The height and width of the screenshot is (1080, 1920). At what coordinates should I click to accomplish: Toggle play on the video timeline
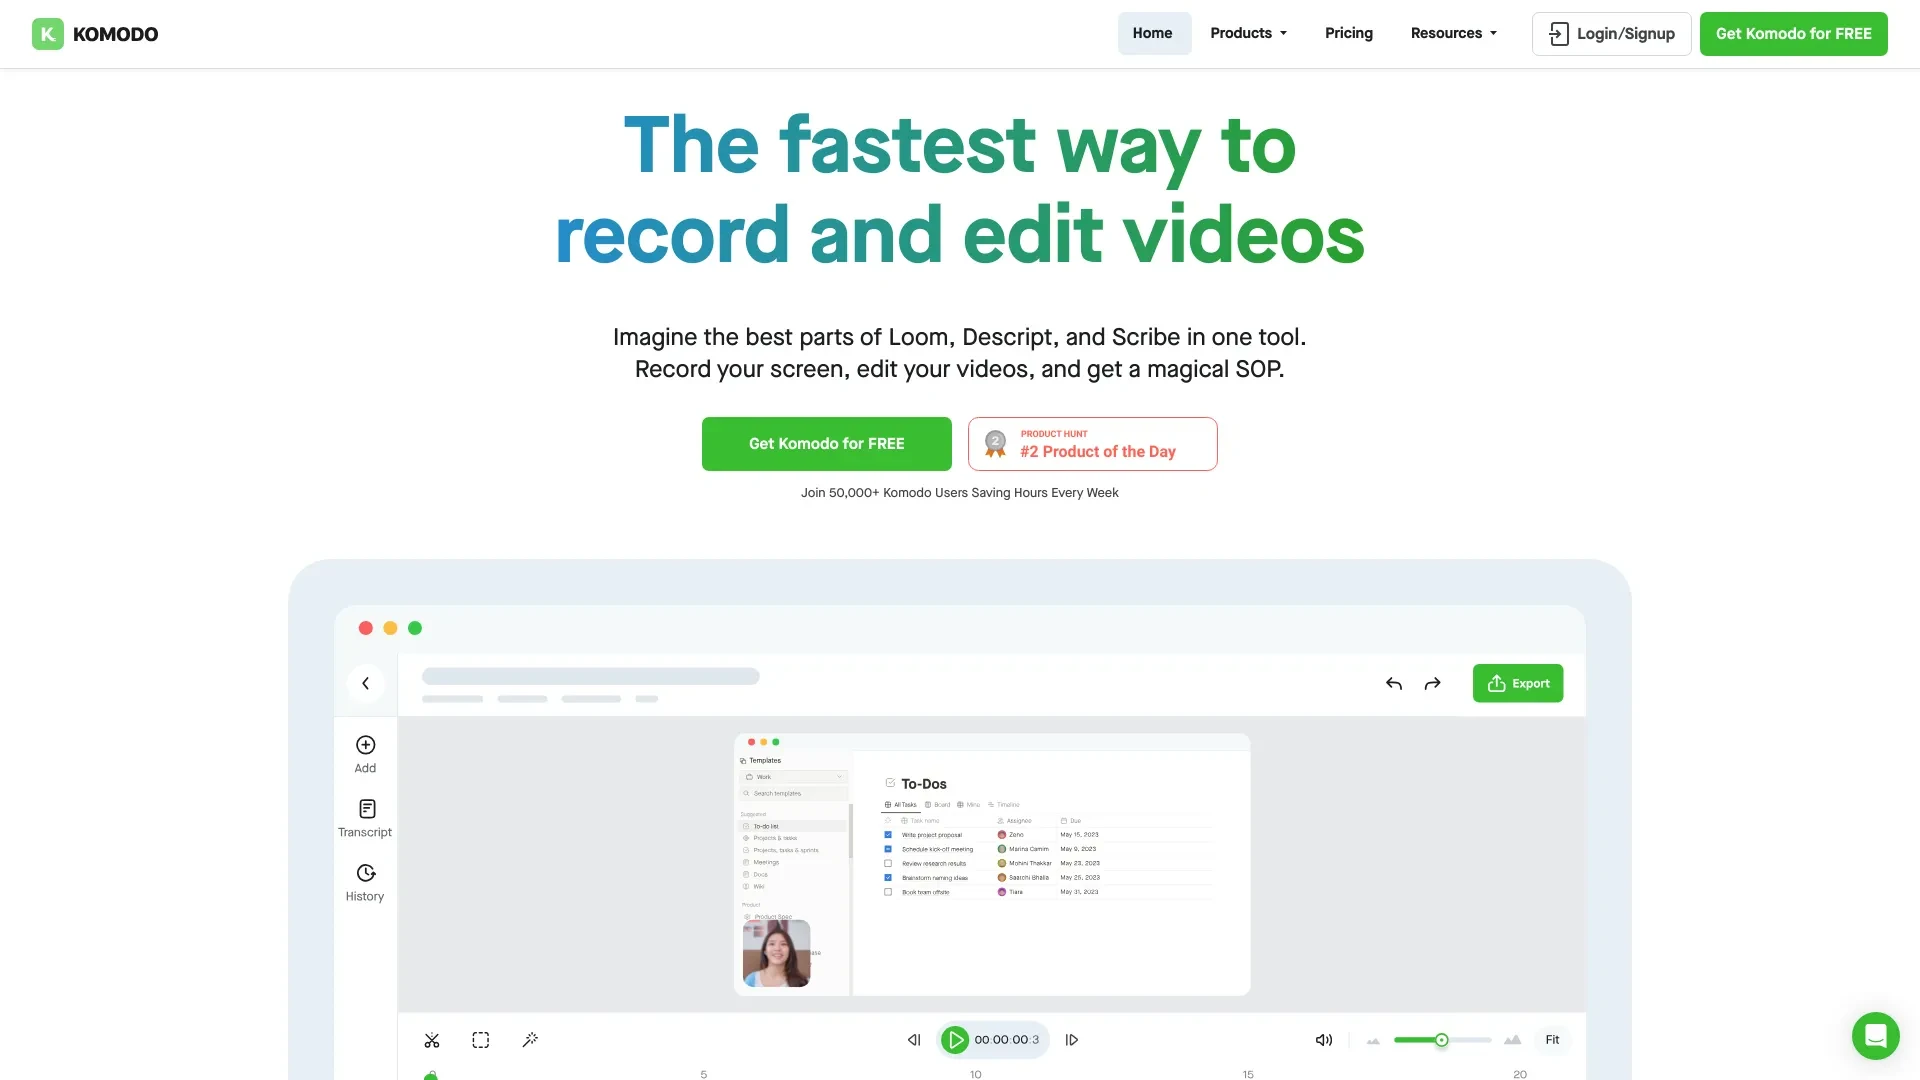[953, 1040]
